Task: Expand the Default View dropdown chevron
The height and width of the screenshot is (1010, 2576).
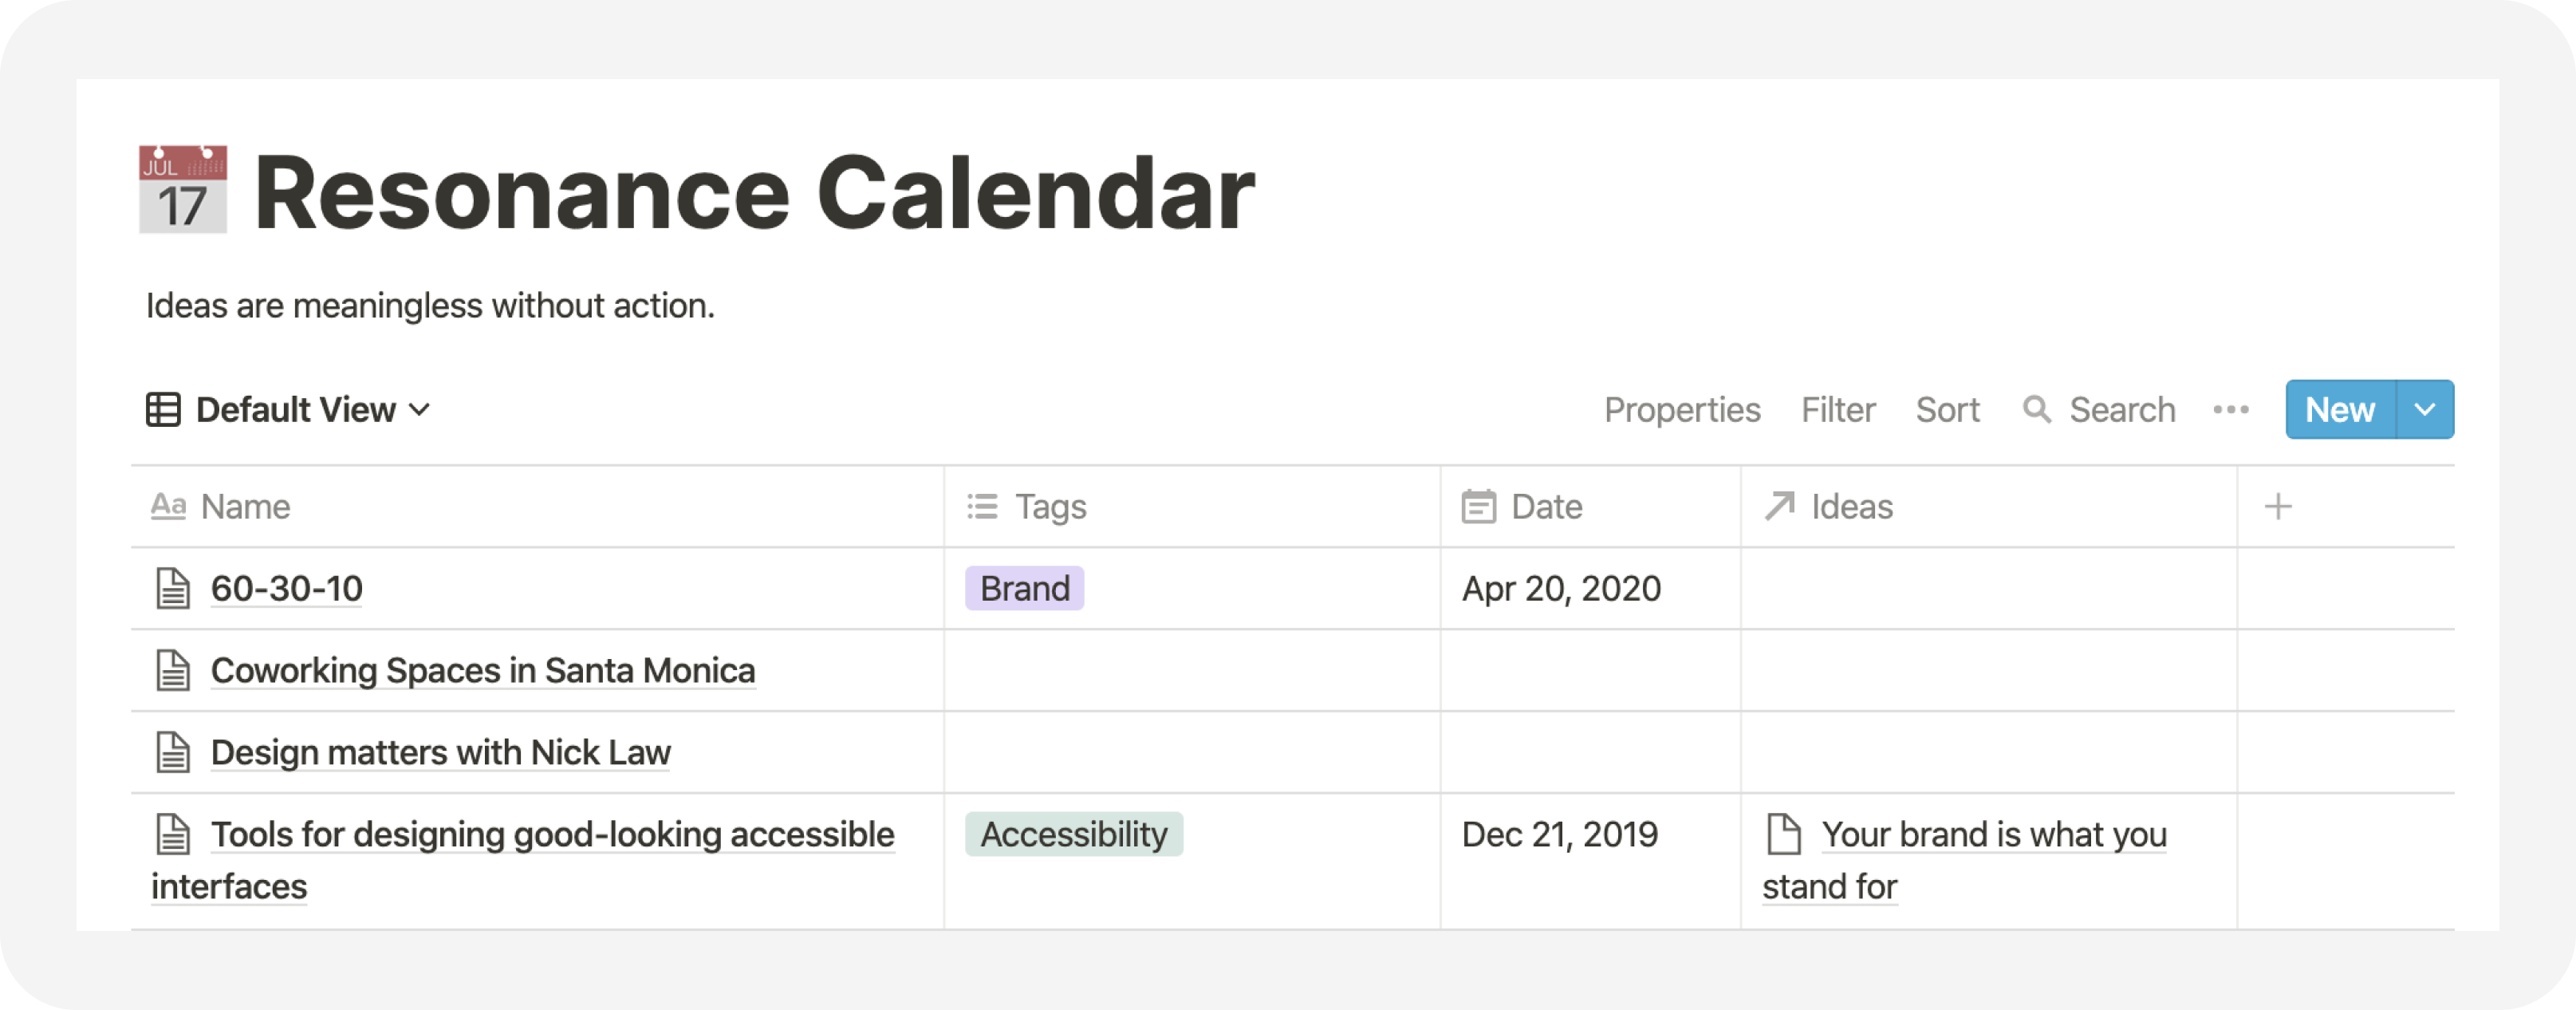Action: [x=420, y=410]
